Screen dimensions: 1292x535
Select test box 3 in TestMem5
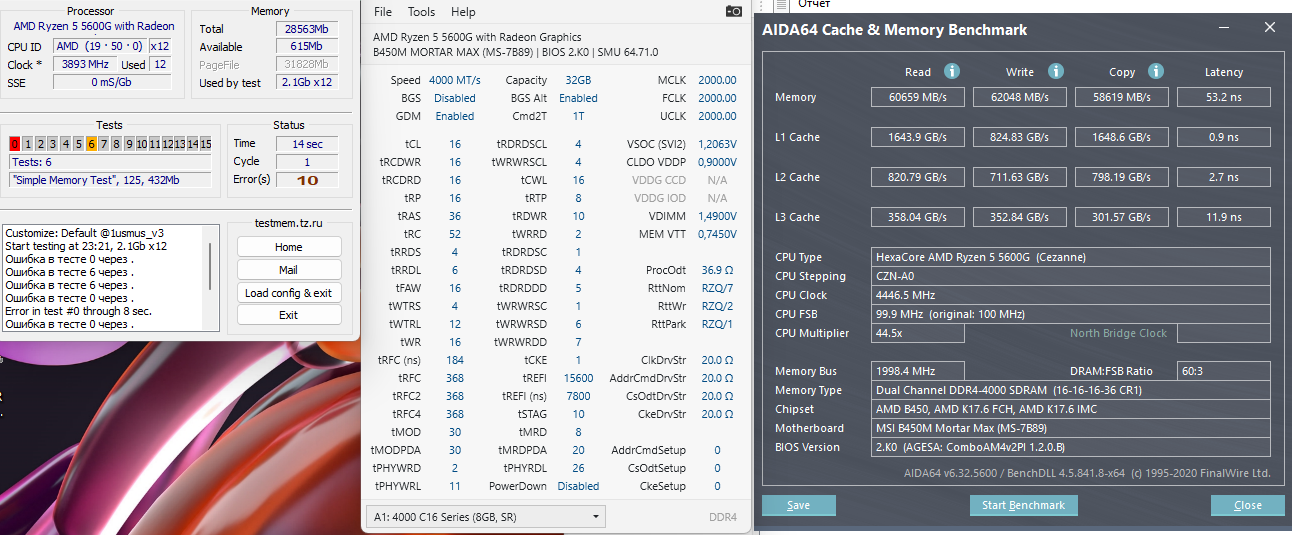(53, 144)
